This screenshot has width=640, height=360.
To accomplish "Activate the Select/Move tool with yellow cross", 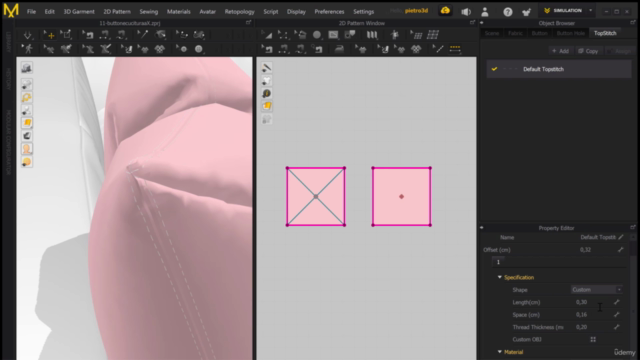I will (x=49, y=35).
